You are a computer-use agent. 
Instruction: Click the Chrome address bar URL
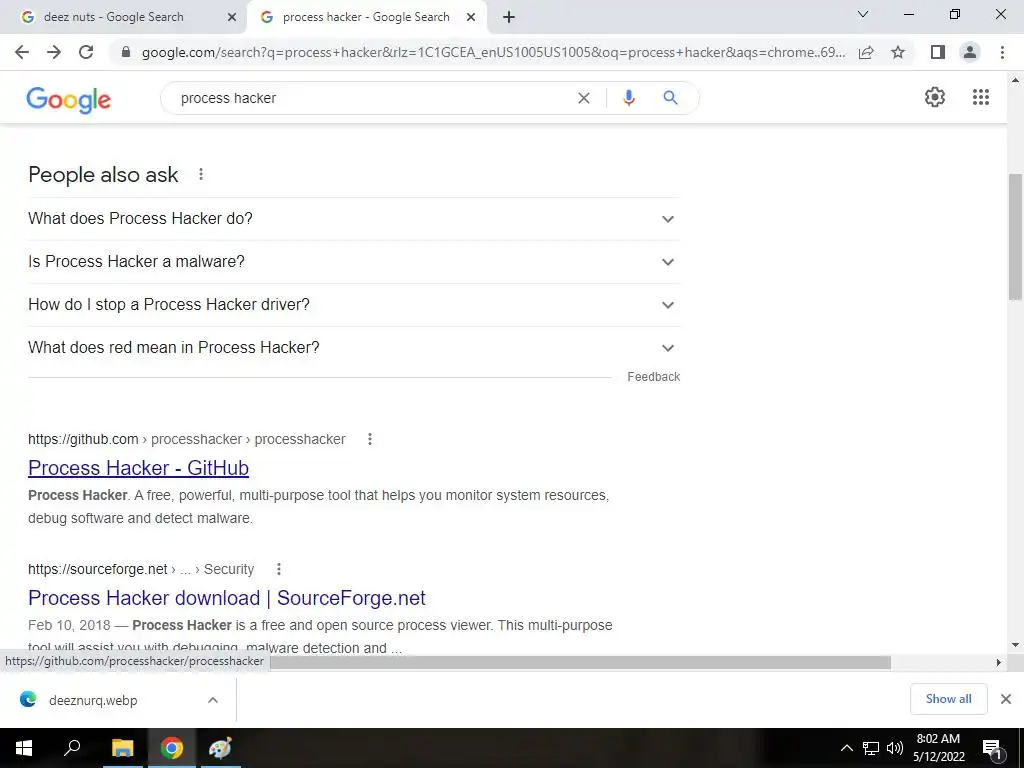pyautogui.click(x=493, y=52)
